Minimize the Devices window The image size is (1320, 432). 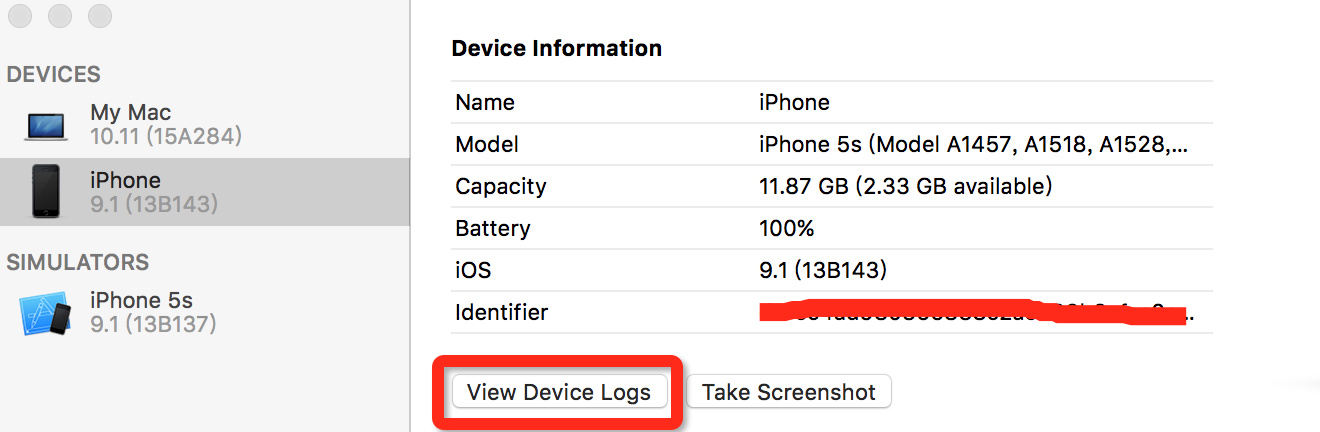[x=59, y=16]
